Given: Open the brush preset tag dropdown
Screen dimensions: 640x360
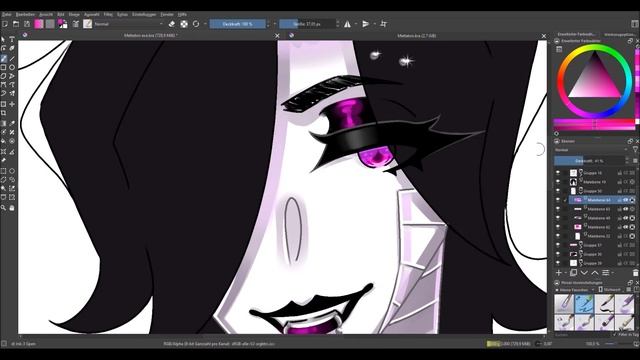Looking at the screenshot, I should 575,290.
